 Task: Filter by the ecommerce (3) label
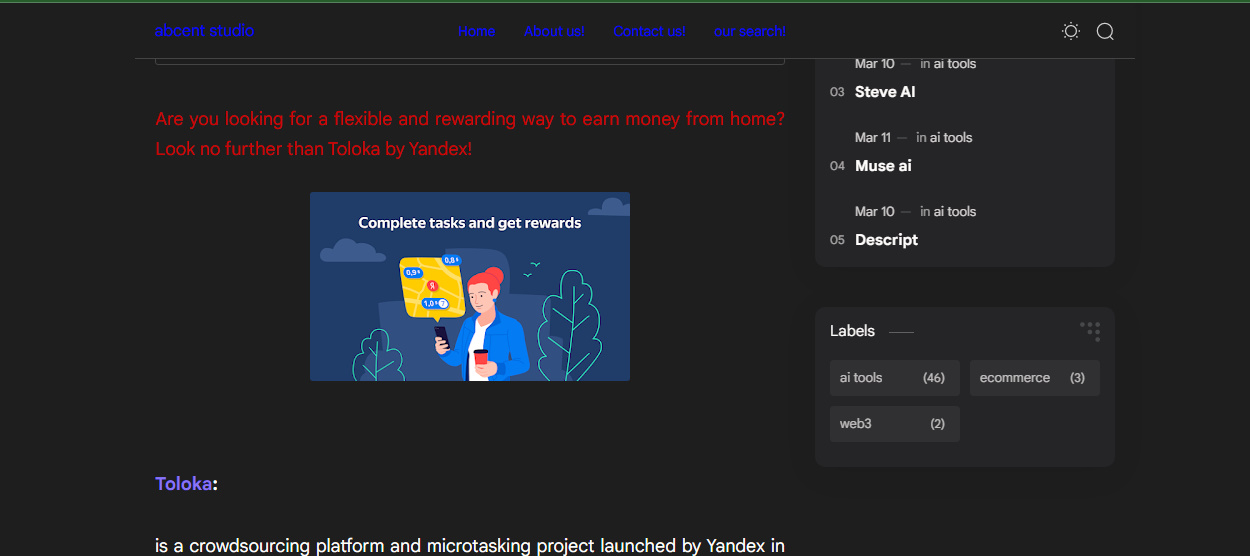tap(1035, 378)
